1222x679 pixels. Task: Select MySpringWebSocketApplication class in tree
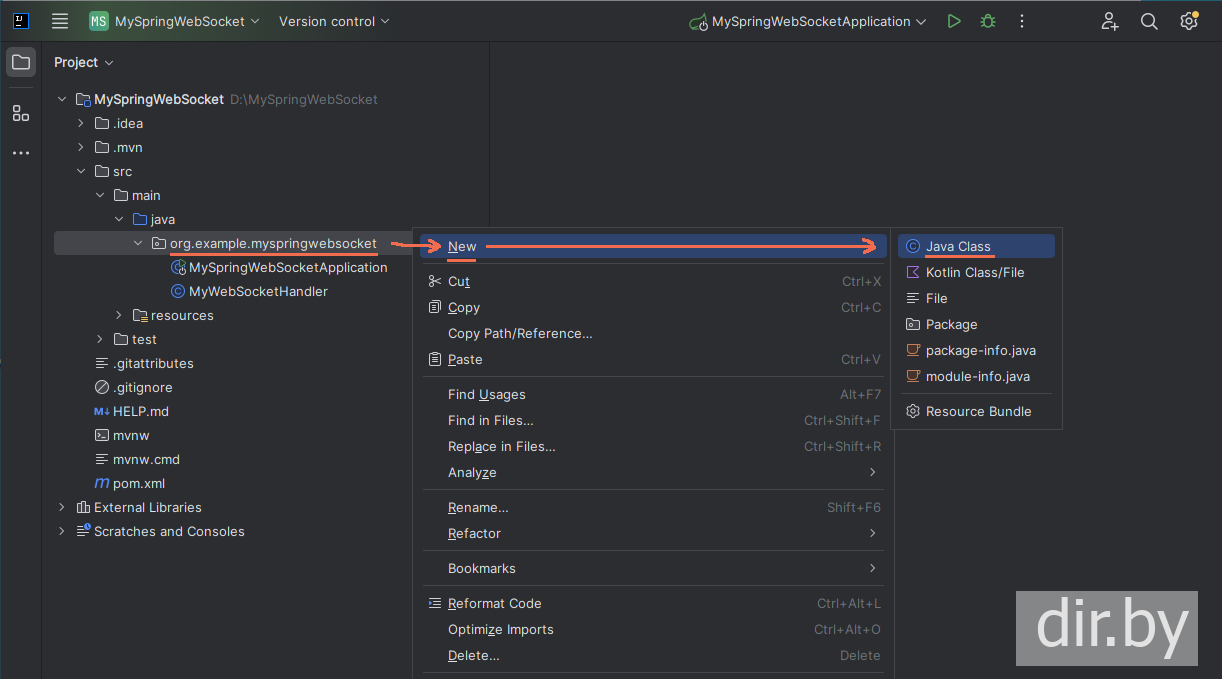click(x=288, y=267)
